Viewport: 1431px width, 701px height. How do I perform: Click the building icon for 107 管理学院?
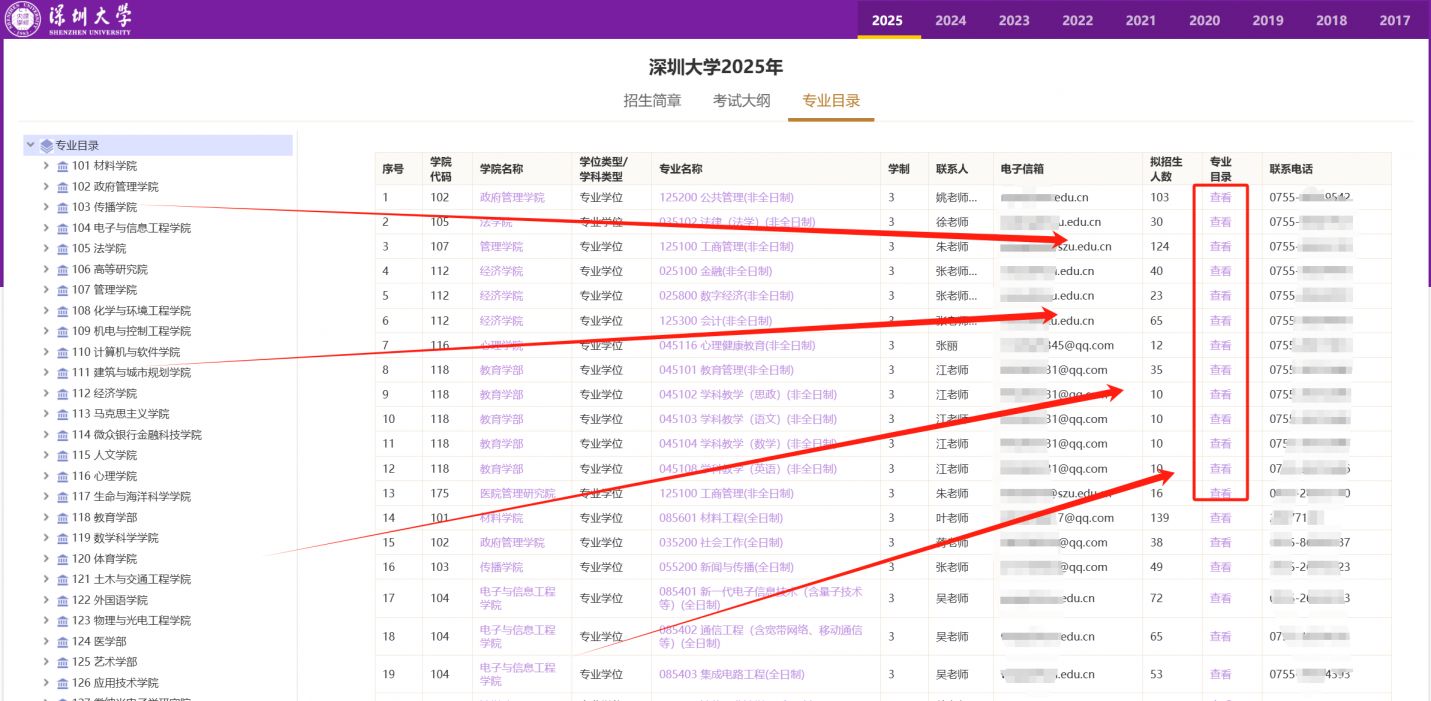[63, 290]
